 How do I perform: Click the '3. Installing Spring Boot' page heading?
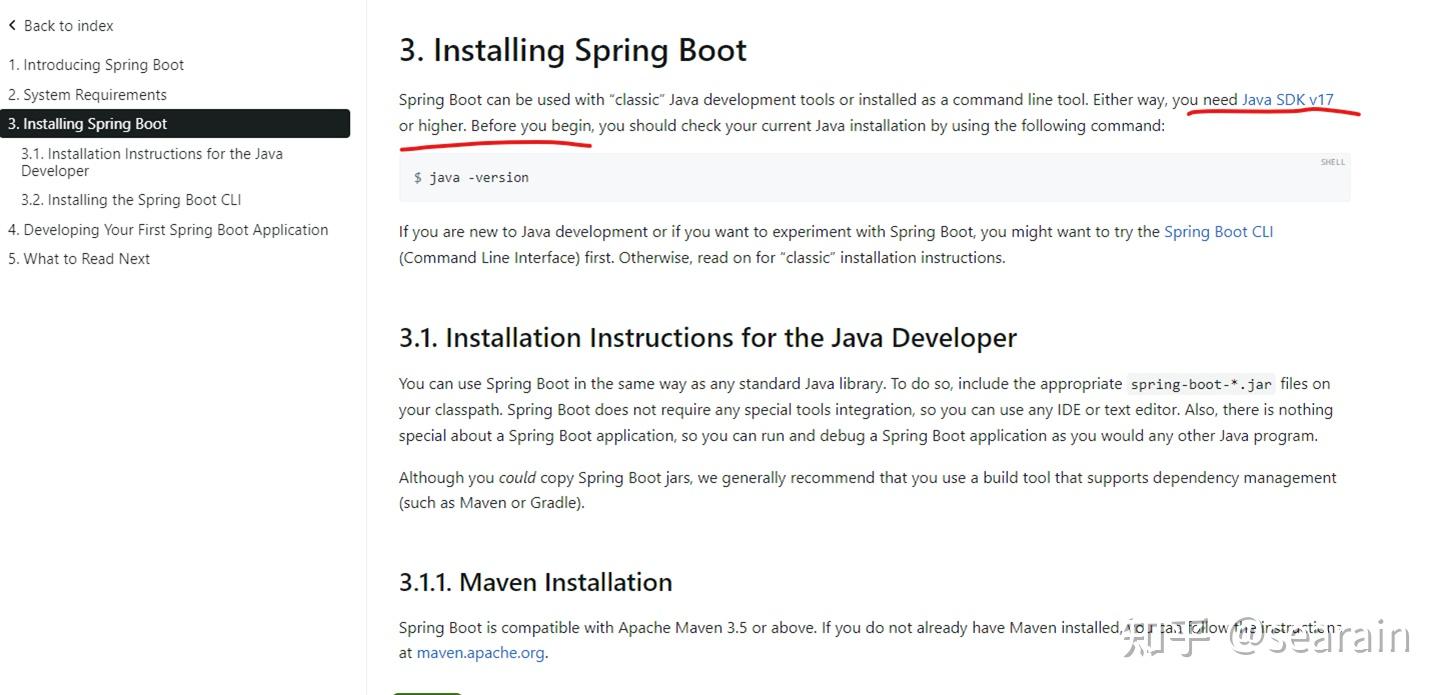click(x=572, y=49)
